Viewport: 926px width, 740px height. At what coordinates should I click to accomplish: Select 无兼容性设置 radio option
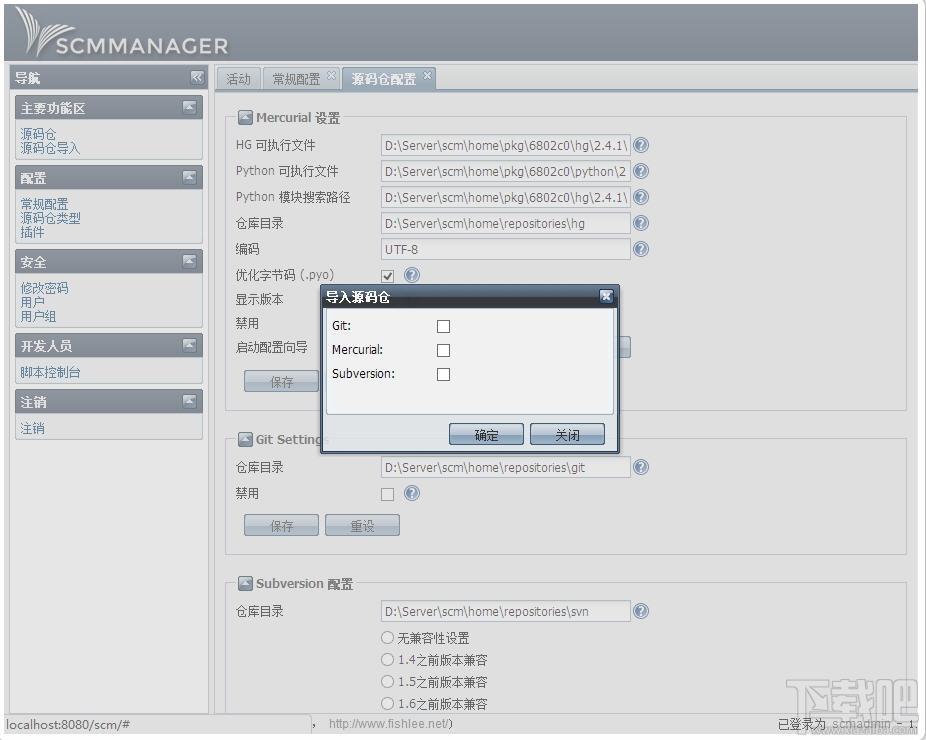[x=387, y=638]
